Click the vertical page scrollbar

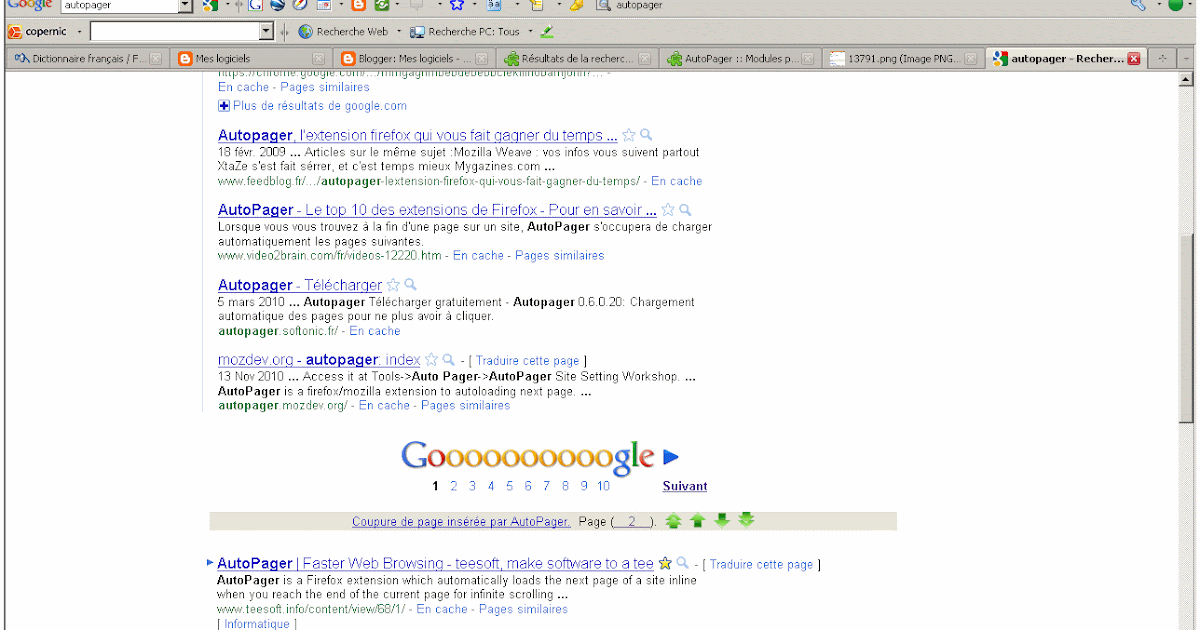click(x=1186, y=330)
